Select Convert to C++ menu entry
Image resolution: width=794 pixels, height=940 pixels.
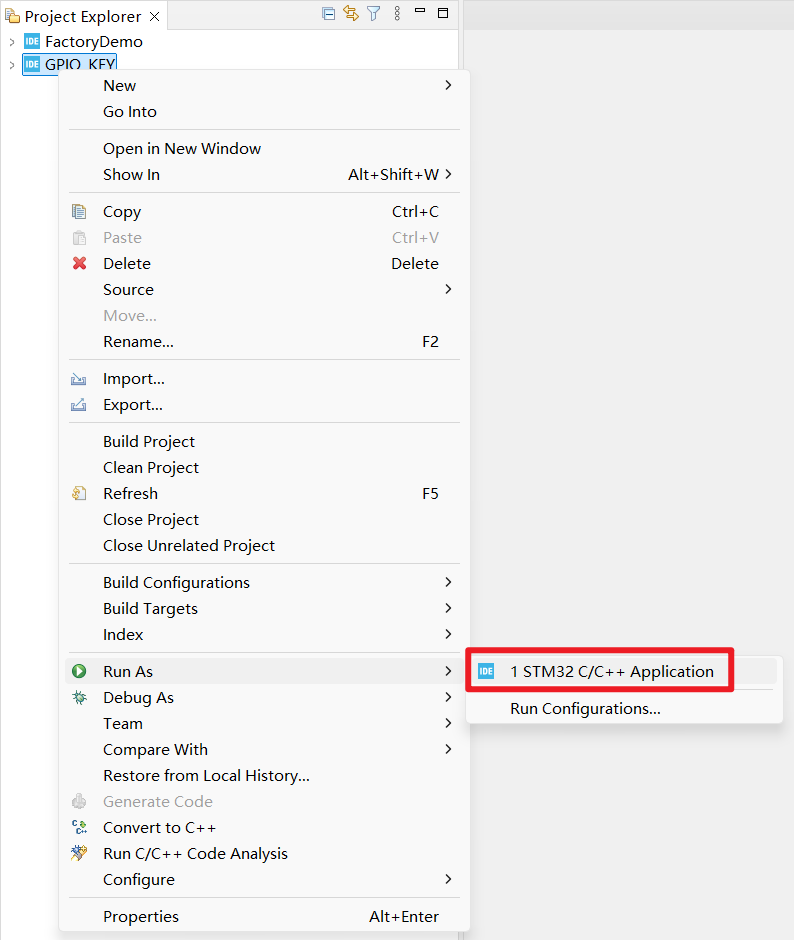point(159,828)
